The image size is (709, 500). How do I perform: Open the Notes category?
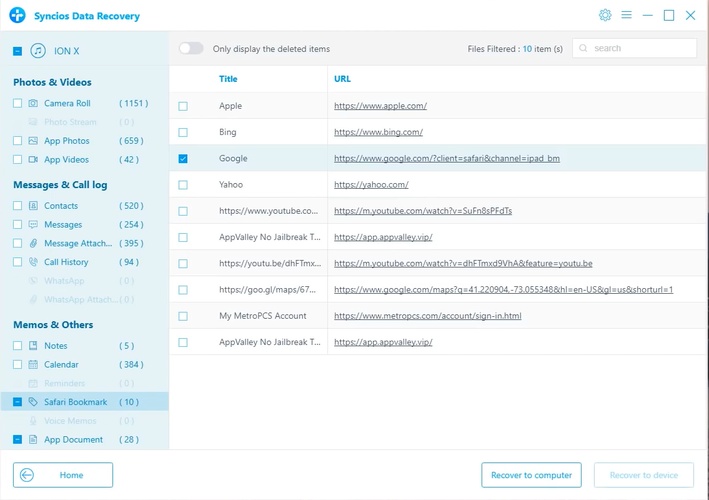(56, 346)
